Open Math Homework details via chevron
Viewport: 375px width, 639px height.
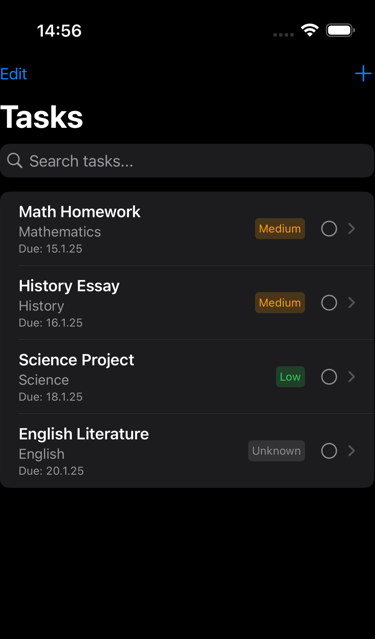pyautogui.click(x=352, y=229)
